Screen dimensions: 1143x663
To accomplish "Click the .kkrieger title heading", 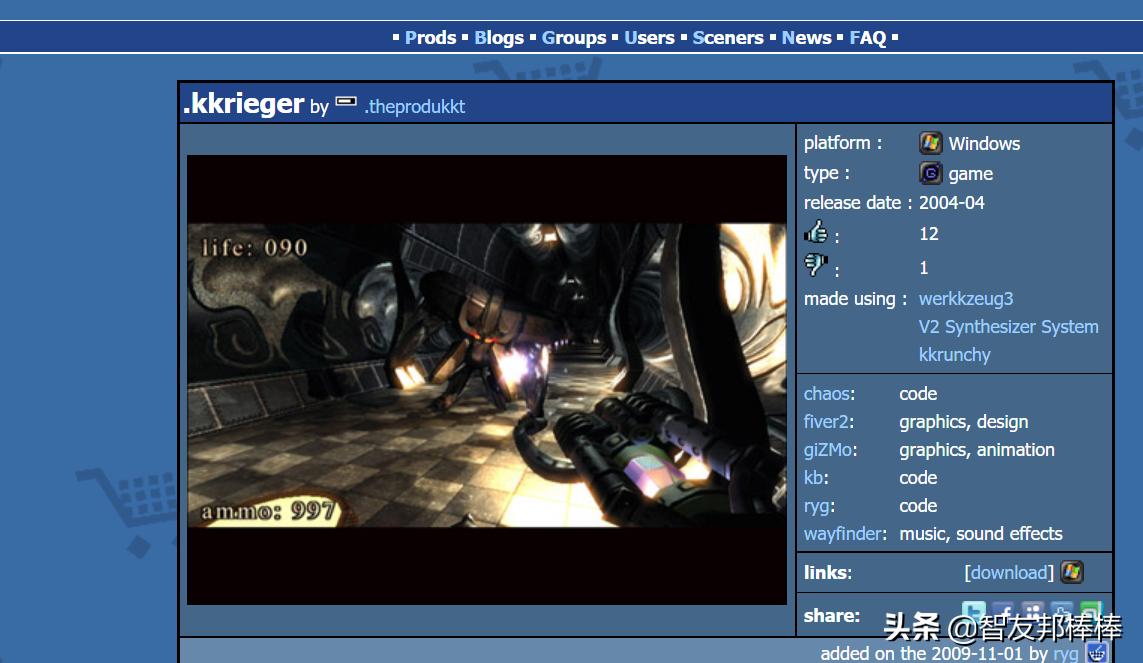I will coord(243,103).
